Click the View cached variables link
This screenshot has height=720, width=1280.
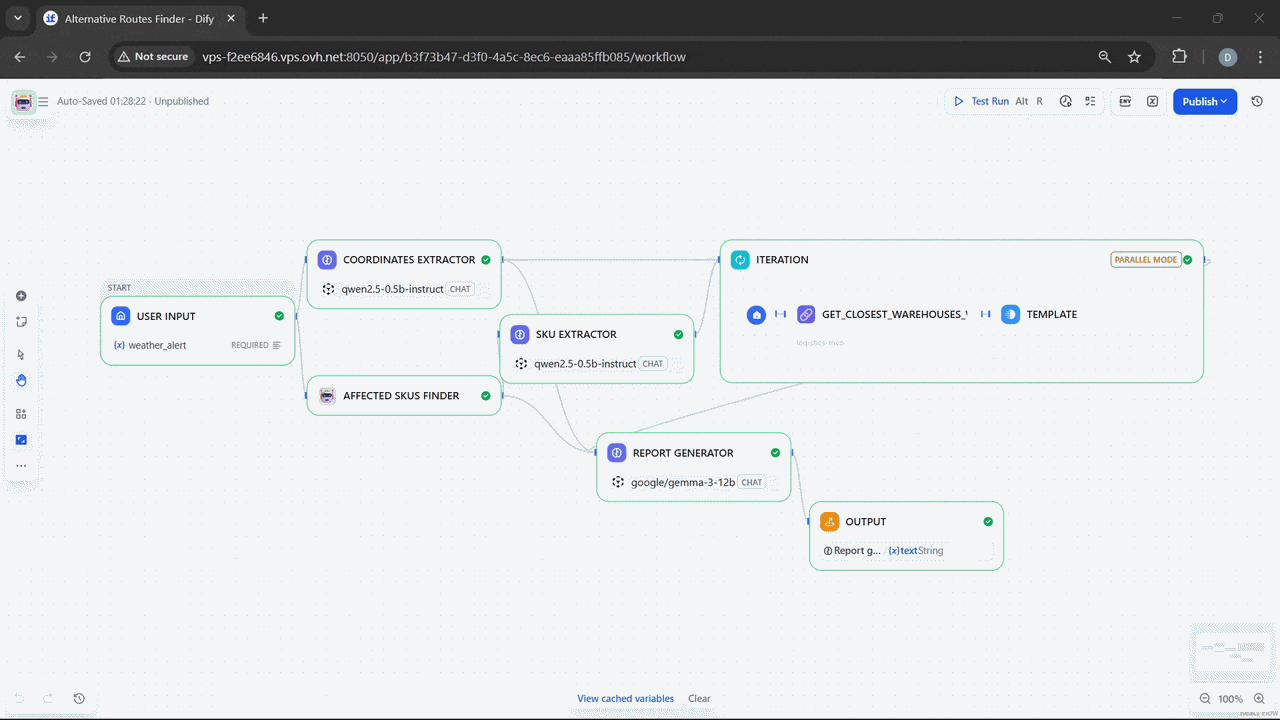(x=625, y=698)
